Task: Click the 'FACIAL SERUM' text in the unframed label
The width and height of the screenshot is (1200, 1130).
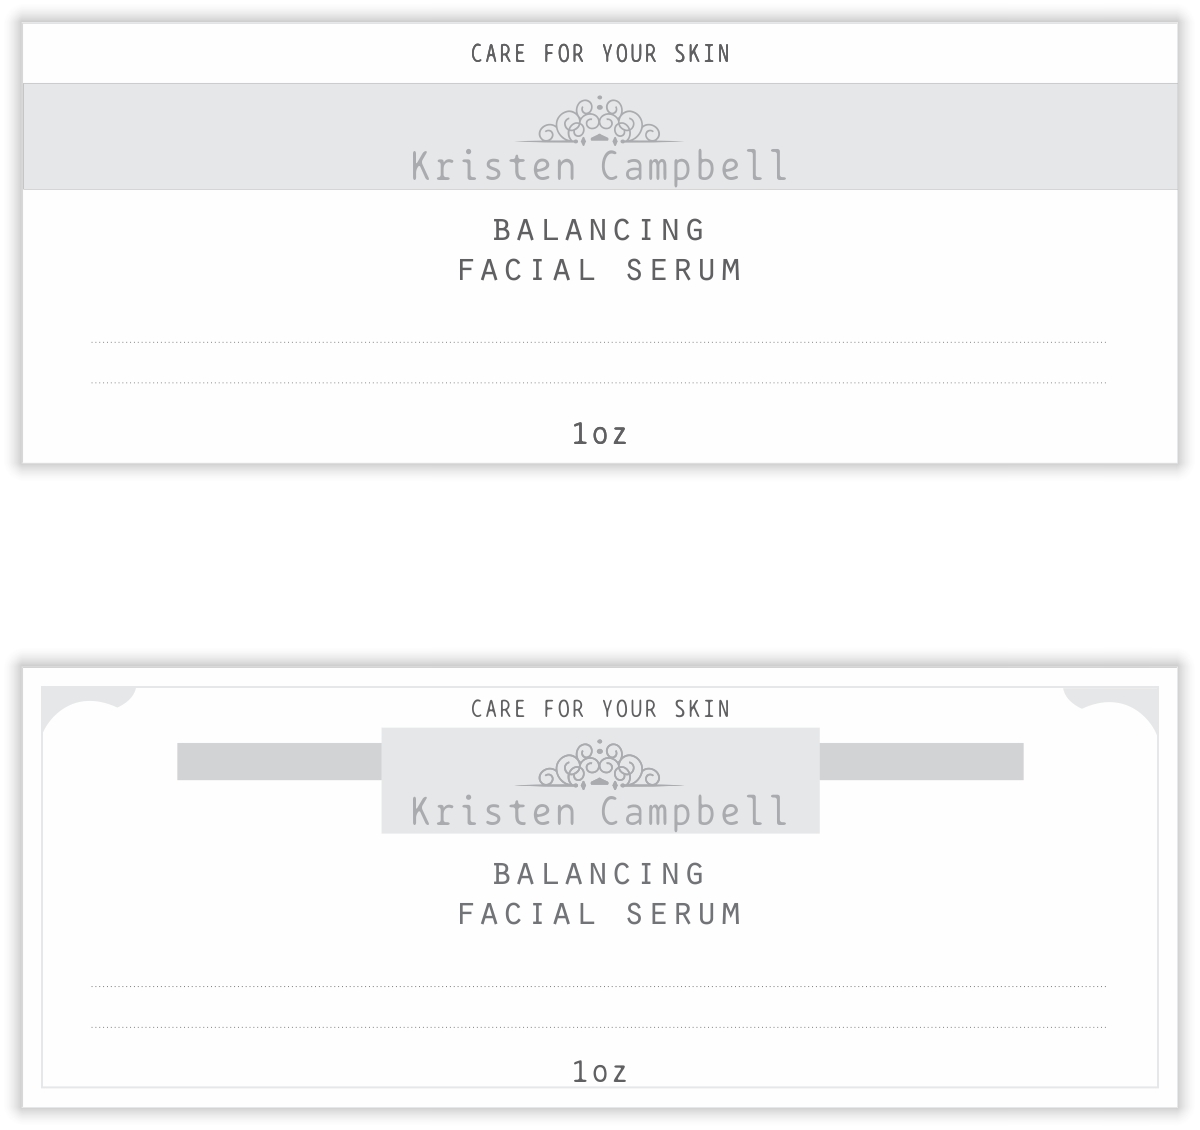Action: 600,270
